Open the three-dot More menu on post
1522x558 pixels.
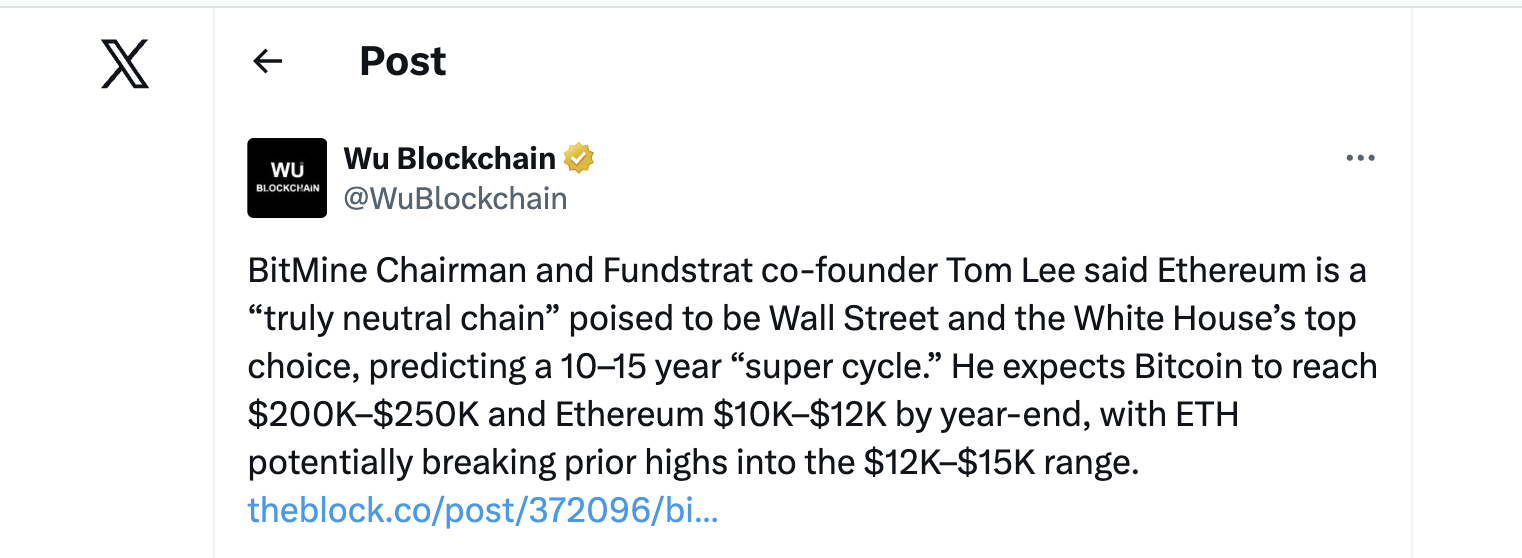tap(1360, 158)
